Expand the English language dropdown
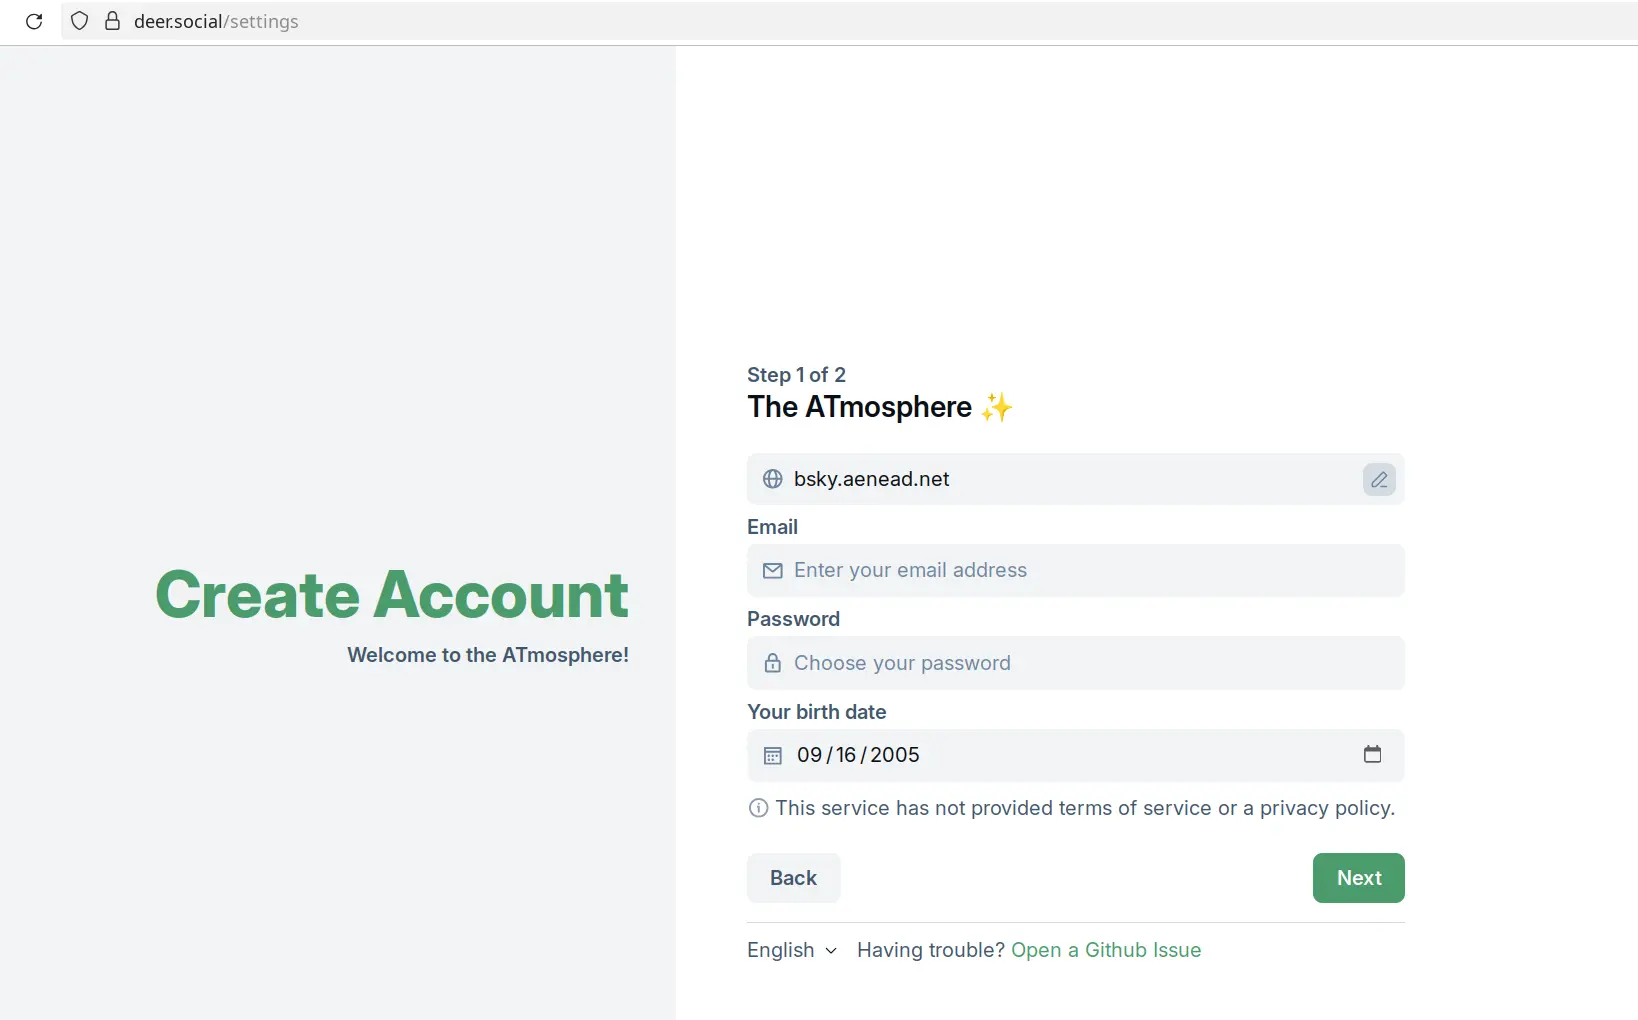1638x1020 pixels. point(792,950)
